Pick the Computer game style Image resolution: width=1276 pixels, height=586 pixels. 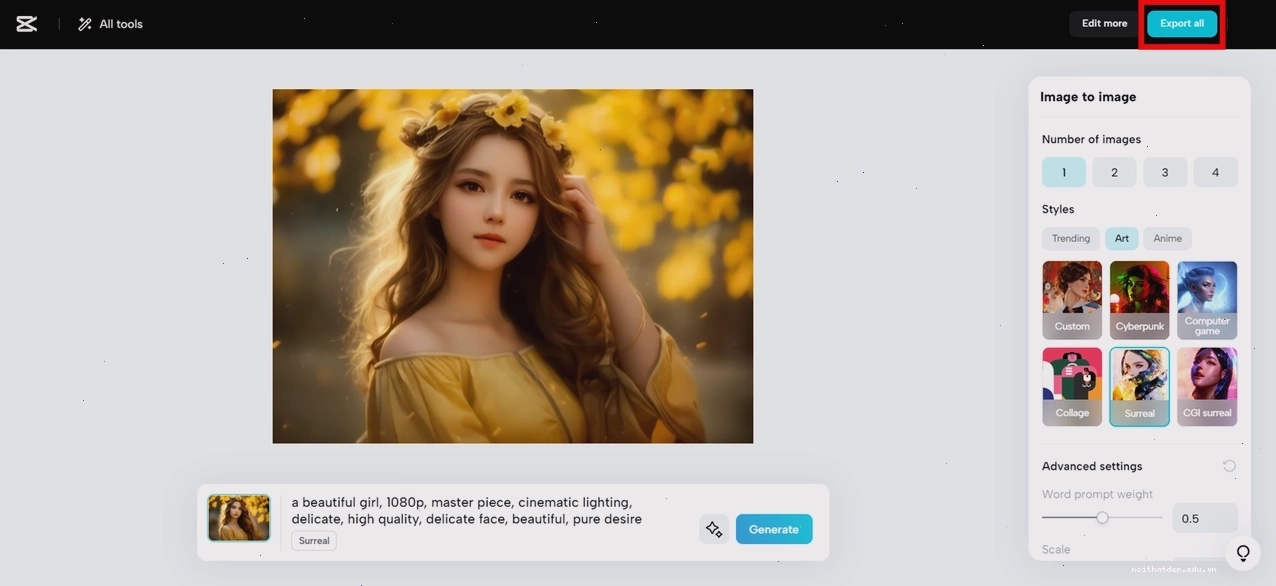coord(1207,300)
